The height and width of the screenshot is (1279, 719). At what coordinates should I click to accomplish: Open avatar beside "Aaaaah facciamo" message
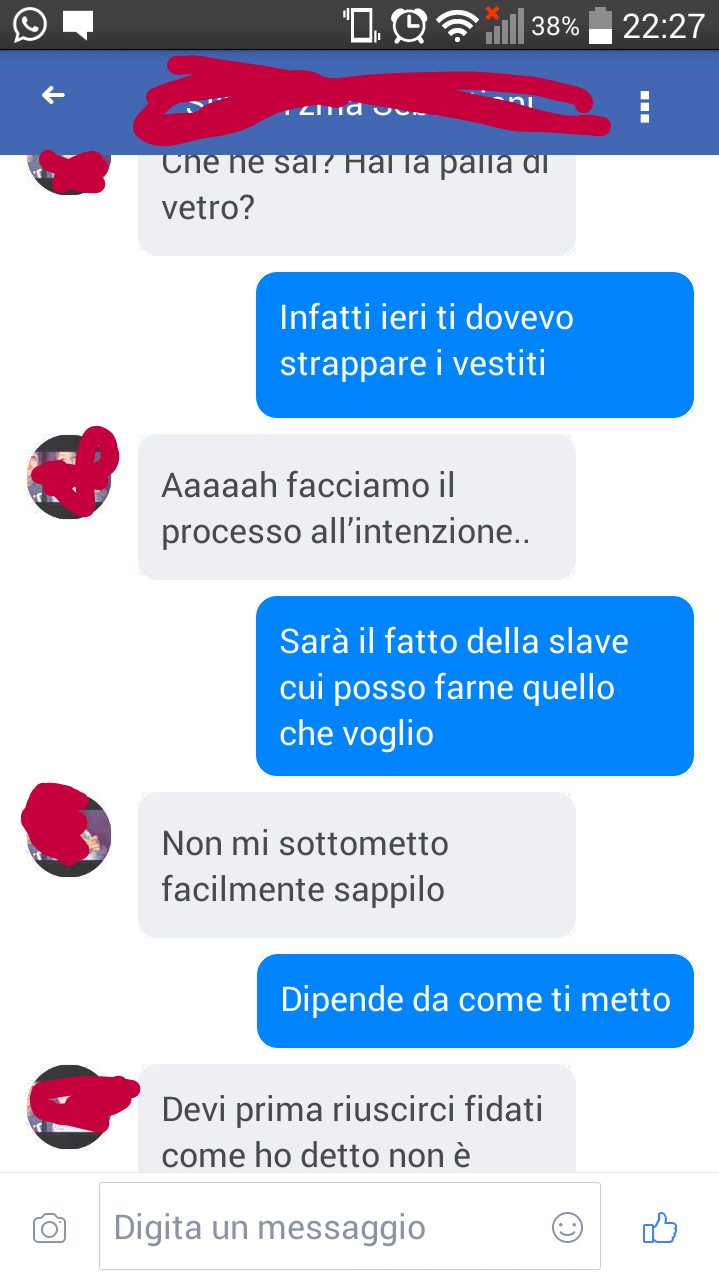(69, 476)
